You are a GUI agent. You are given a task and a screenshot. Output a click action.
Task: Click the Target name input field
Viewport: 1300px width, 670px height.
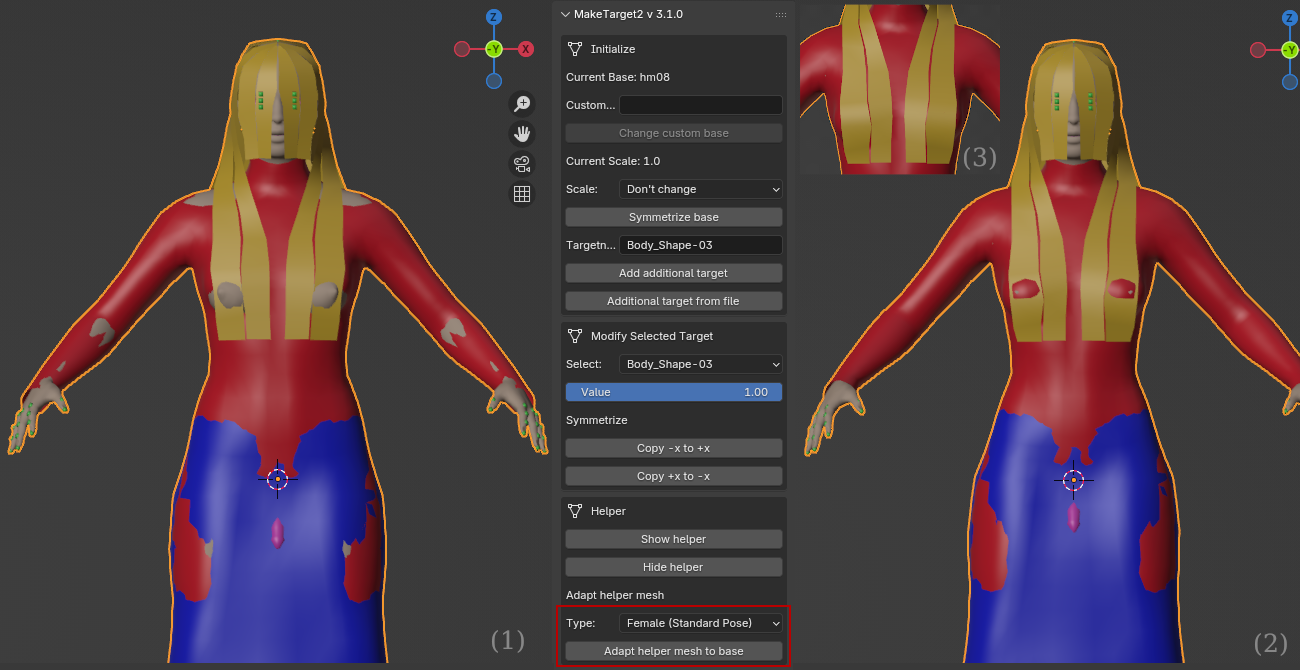pyautogui.click(x=700, y=245)
